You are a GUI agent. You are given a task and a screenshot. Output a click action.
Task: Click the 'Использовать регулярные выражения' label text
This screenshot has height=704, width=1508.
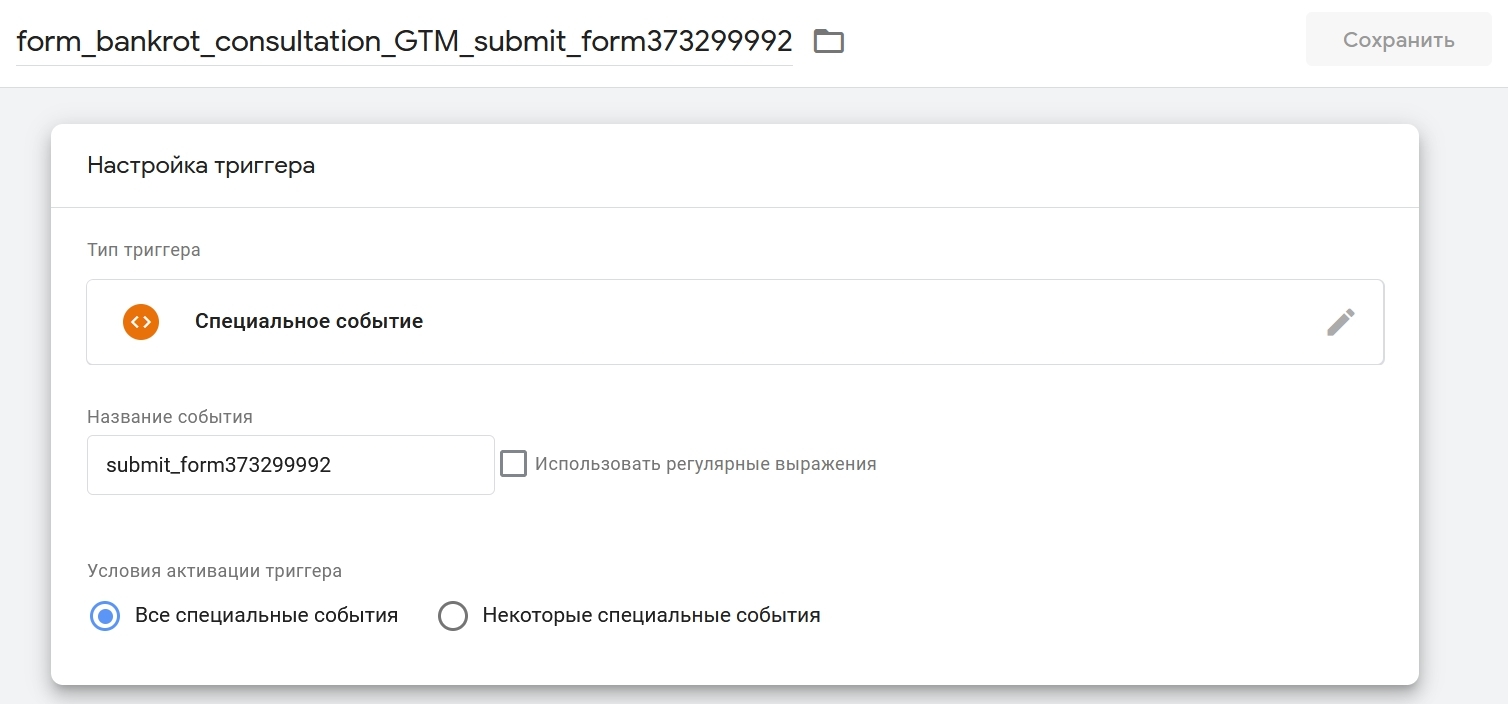click(705, 464)
